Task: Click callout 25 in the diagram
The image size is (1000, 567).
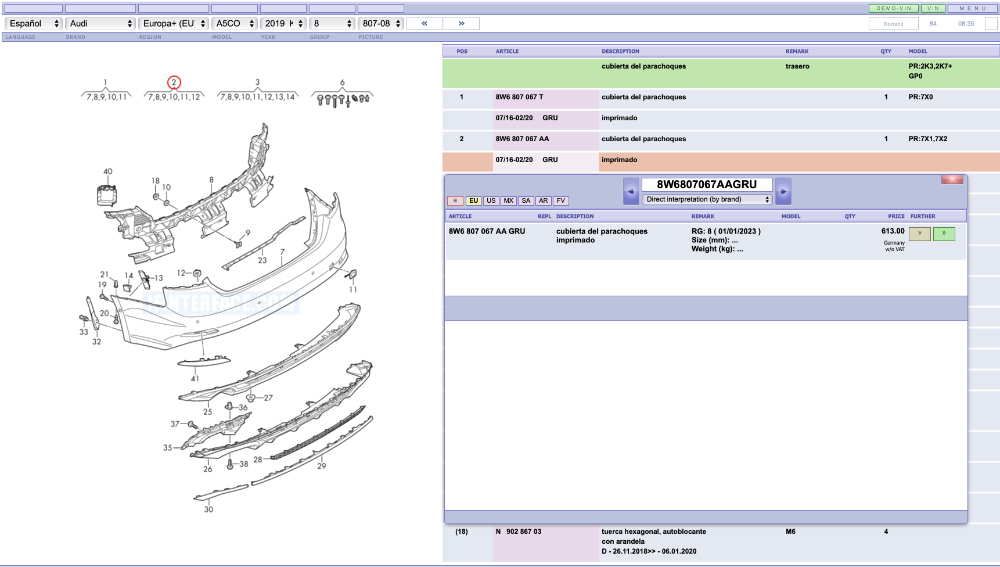Action: (208, 412)
